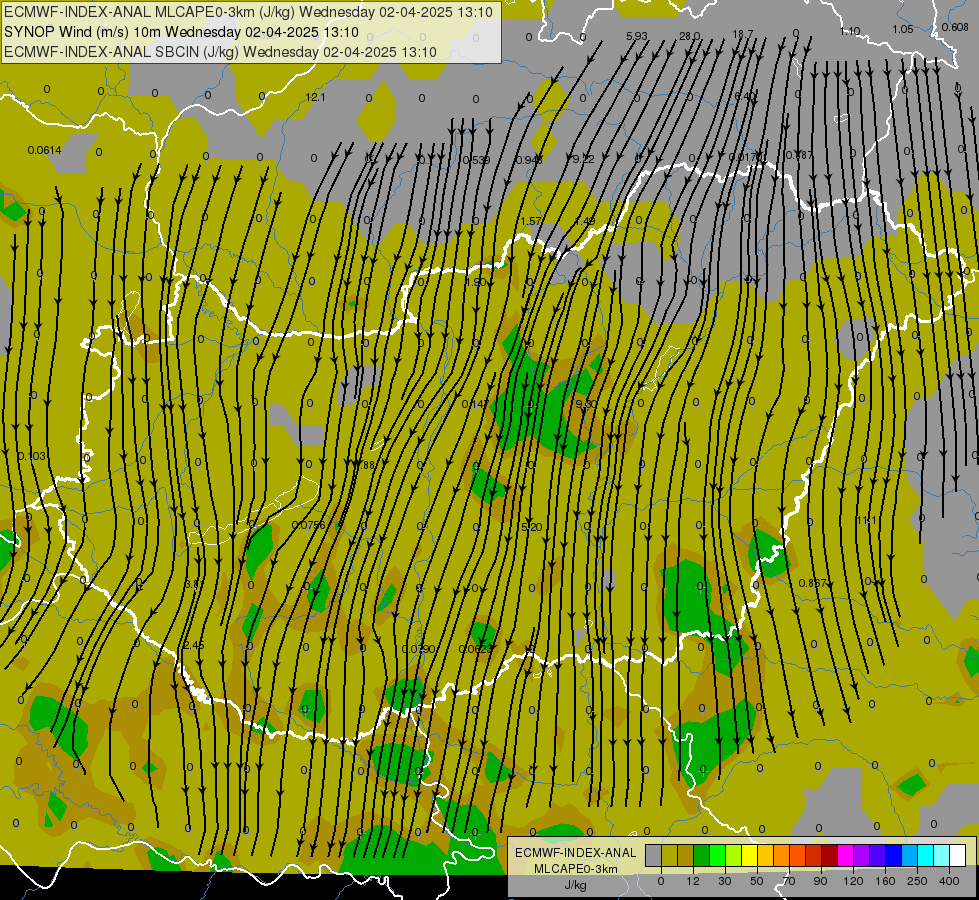The height and width of the screenshot is (900, 979).
Task: Click the legend tick label 250
Action: pyautogui.click(x=917, y=881)
